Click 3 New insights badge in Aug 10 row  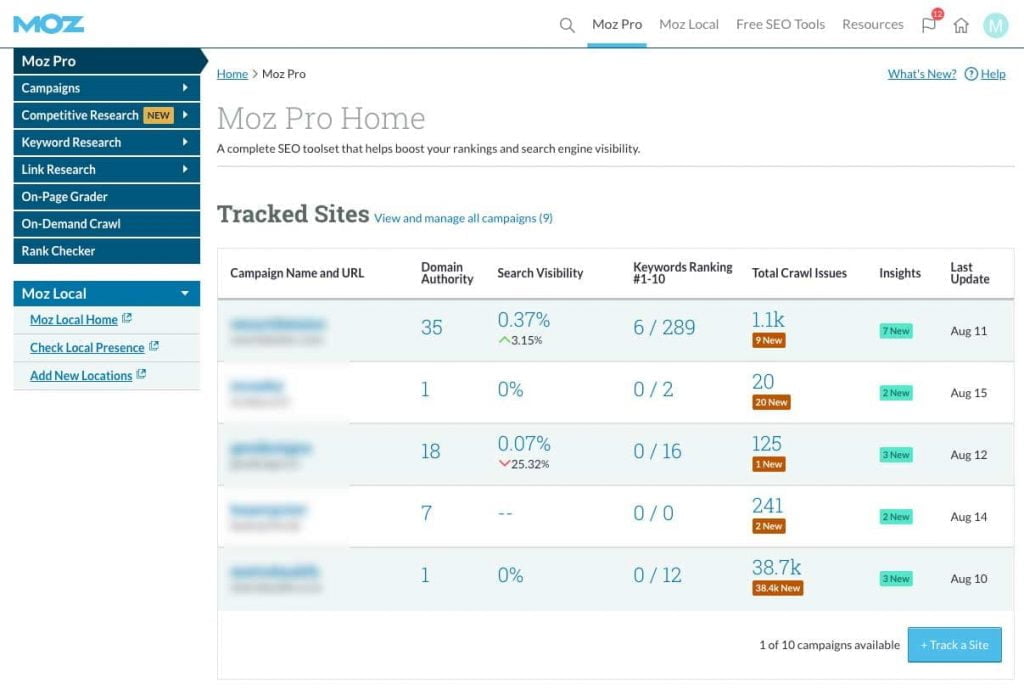[895, 579]
